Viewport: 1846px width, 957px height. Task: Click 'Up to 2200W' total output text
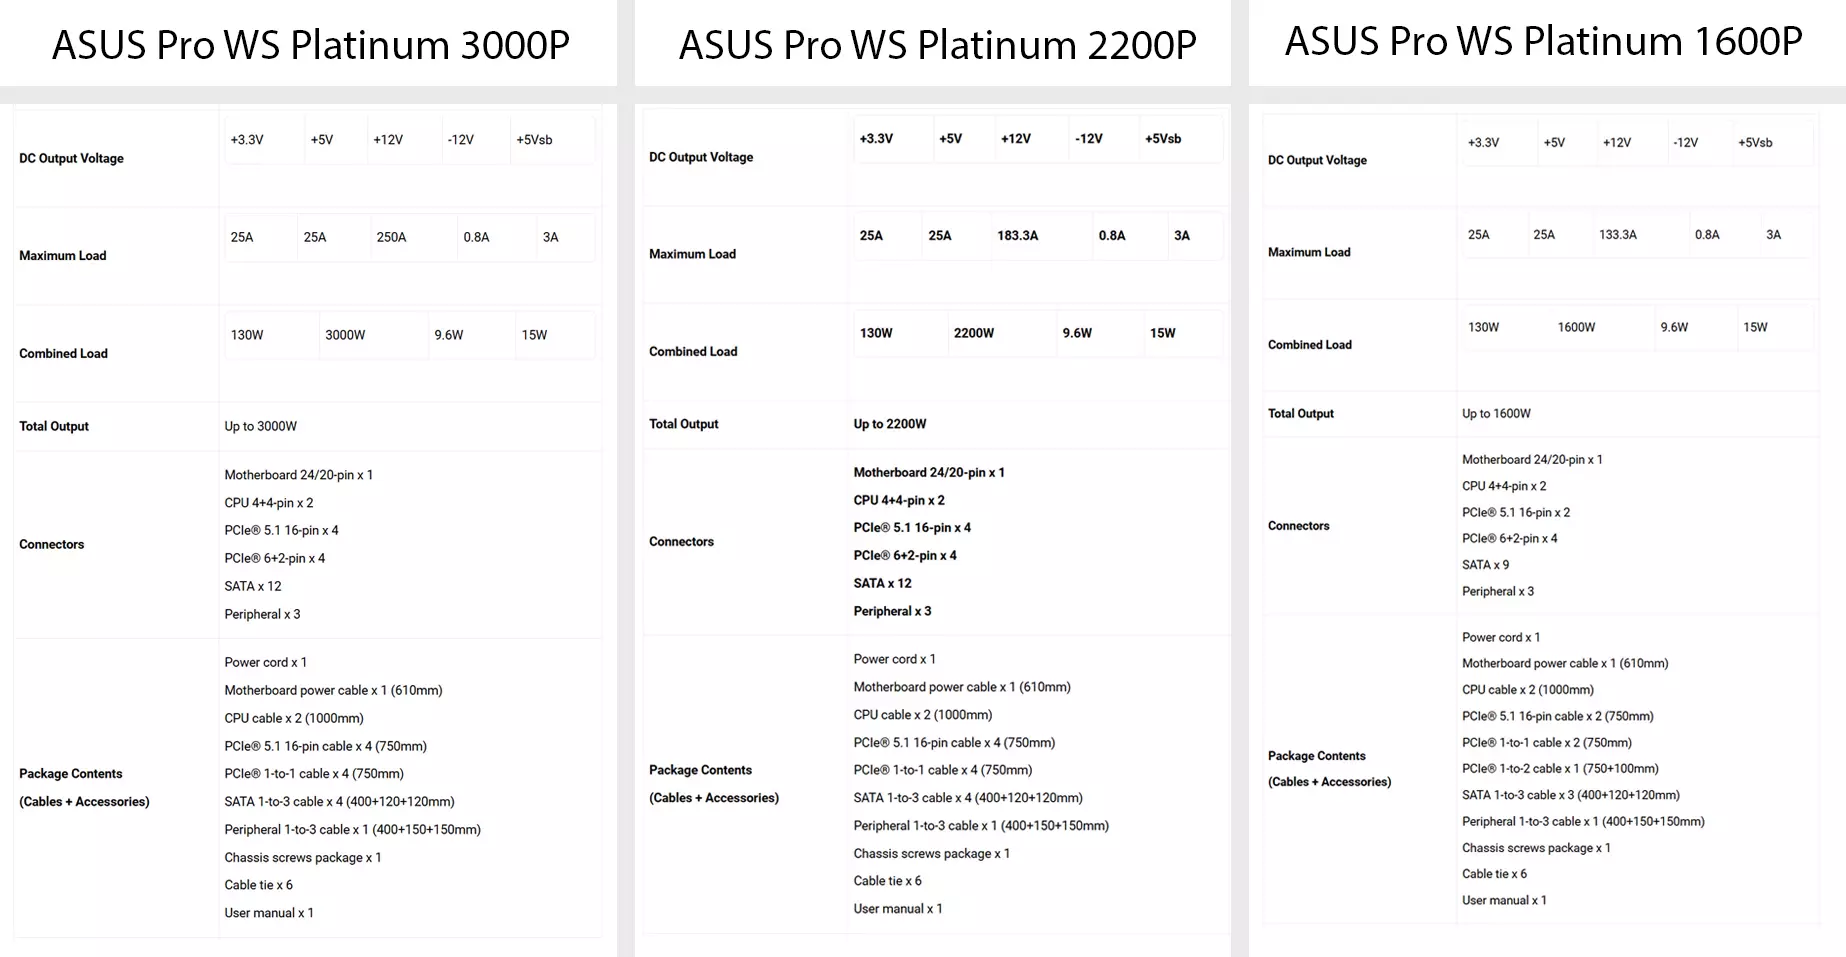pos(889,424)
